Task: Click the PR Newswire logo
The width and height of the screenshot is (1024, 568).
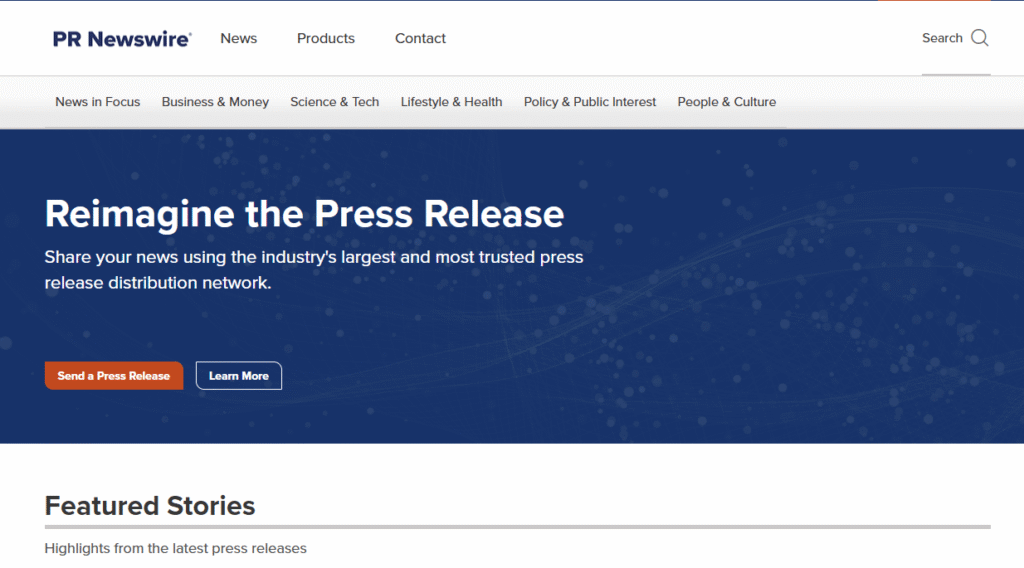Action: click(122, 39)
